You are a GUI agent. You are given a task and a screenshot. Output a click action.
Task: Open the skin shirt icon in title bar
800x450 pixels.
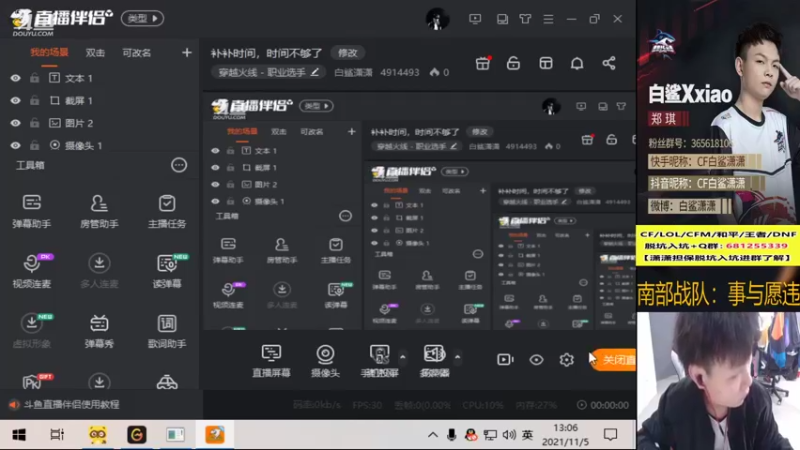[x=525, y=19]
